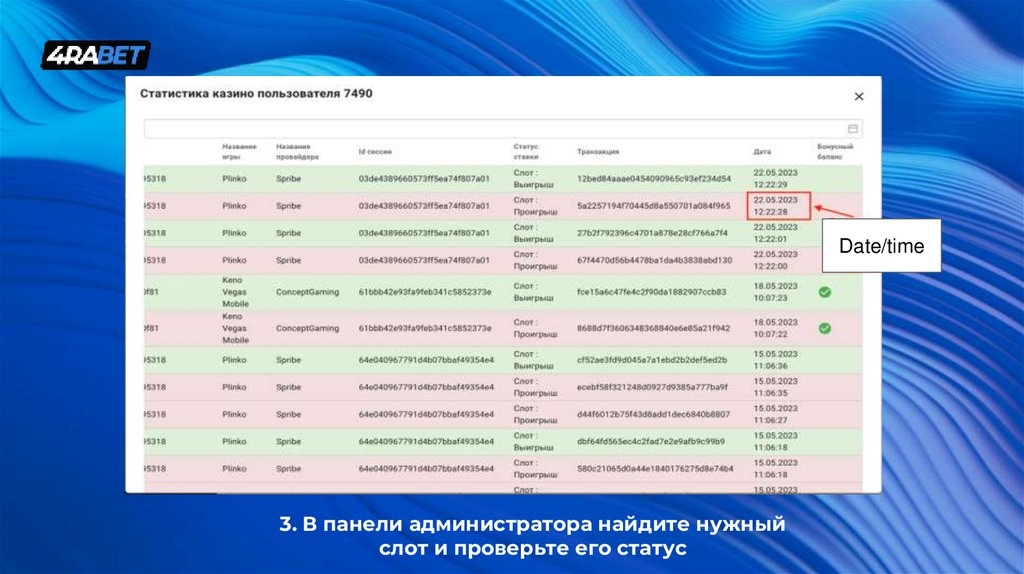Click the empty date filter field

[x=503, y=129]
